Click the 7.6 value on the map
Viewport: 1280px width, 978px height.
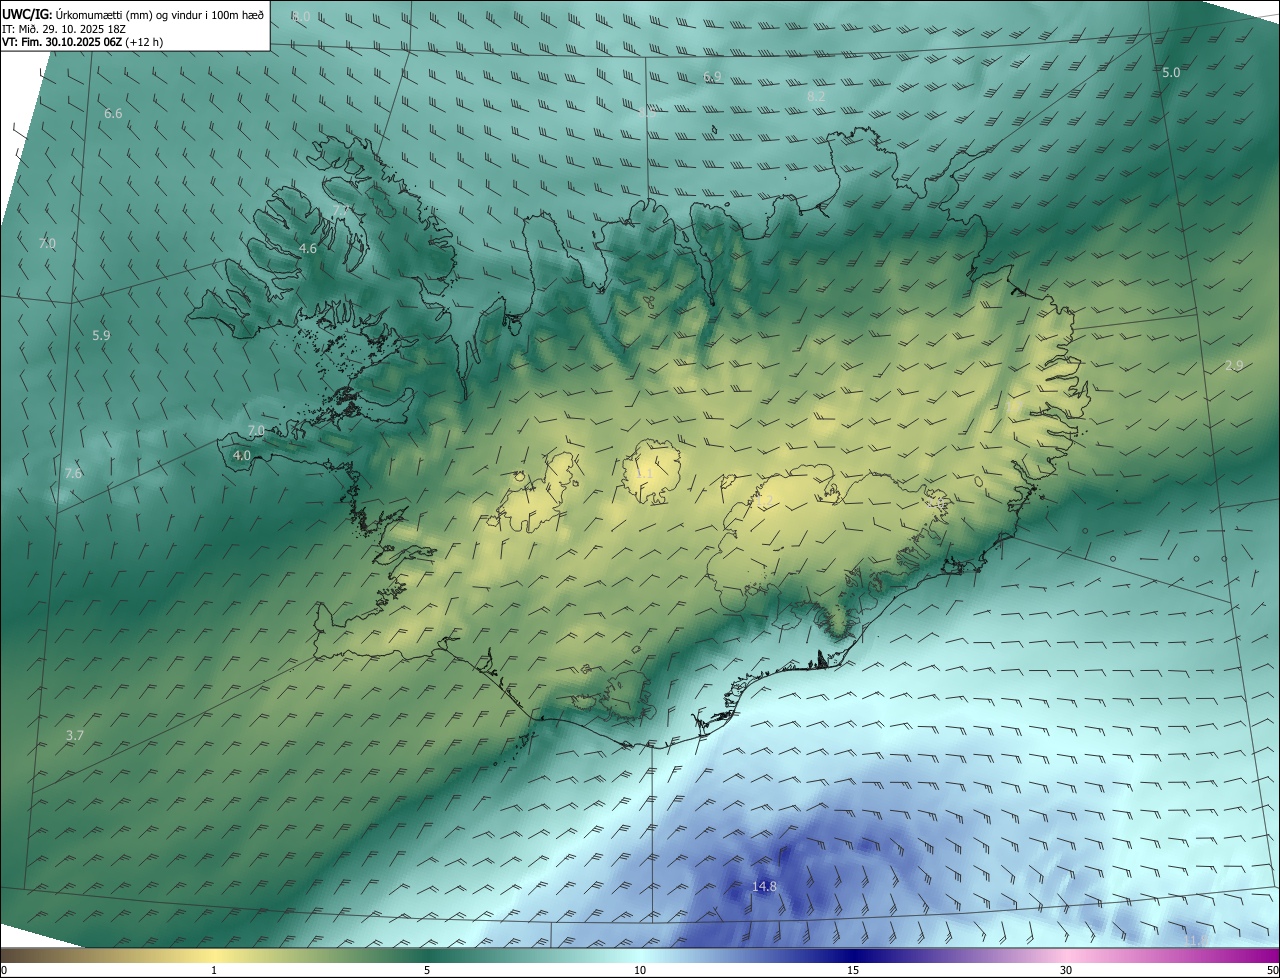(73, 474)
